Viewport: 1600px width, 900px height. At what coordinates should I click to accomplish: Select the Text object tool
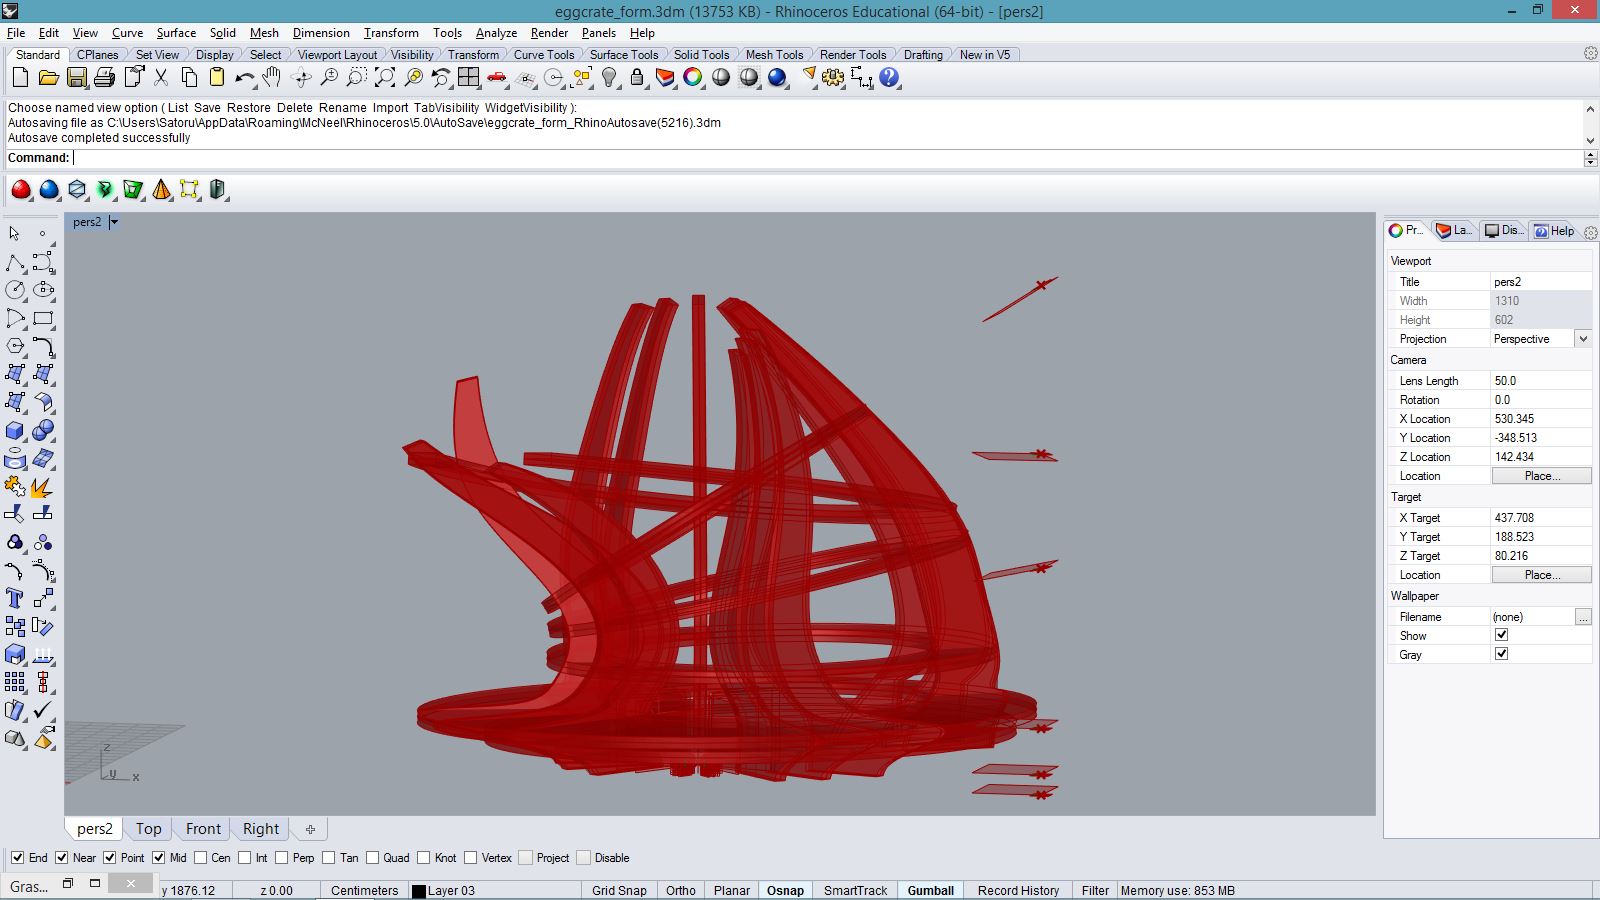point(15,599)
